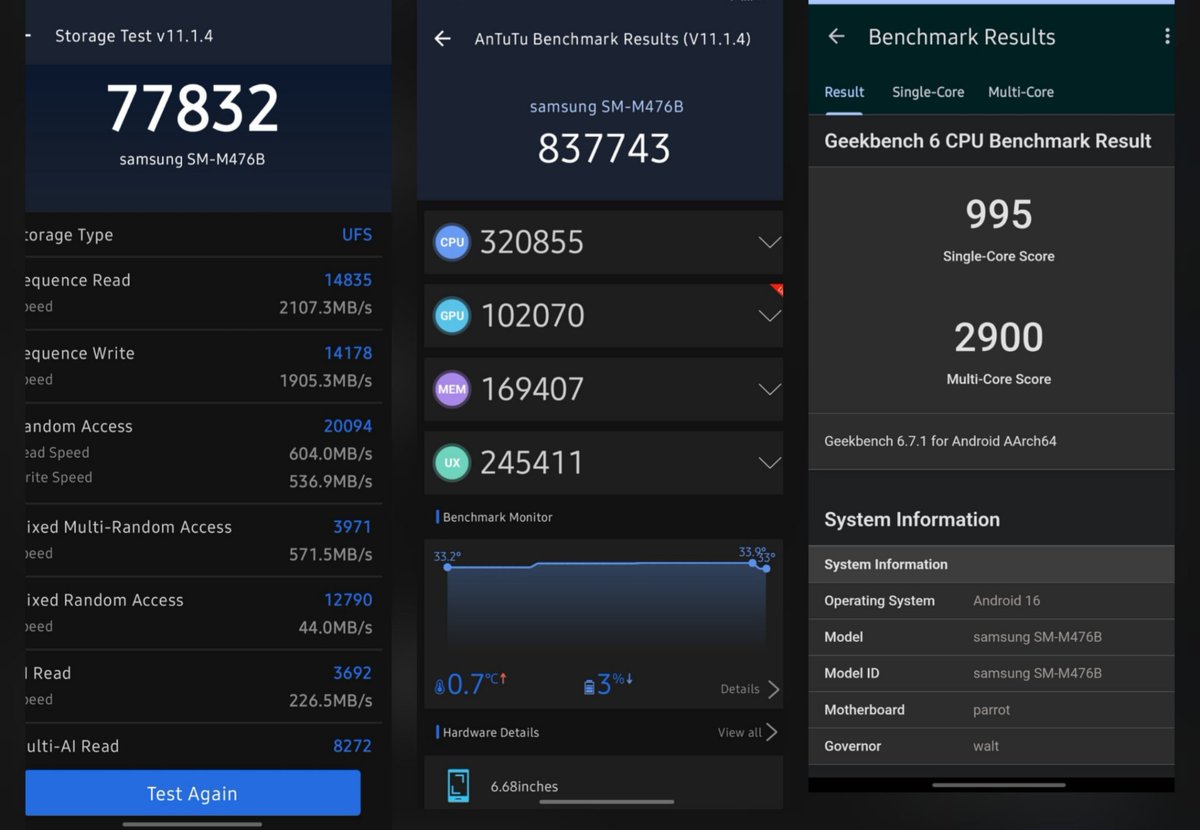Click the 226.5MB/s speed value

tap(330, 700)
